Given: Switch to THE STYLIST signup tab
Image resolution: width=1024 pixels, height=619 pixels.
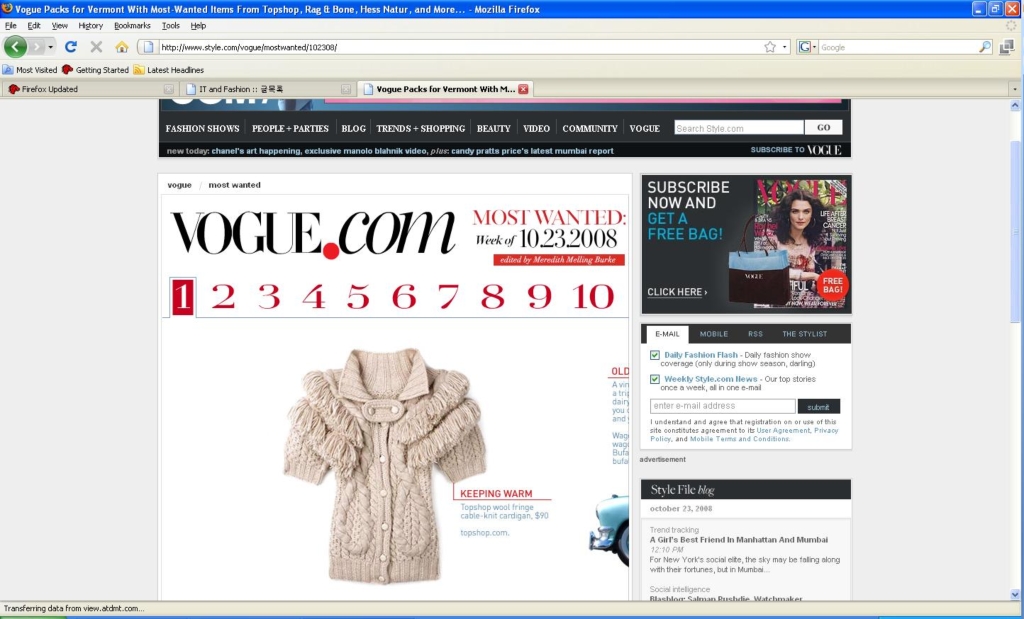Looking at the screenshot, I should pos(805,334).
